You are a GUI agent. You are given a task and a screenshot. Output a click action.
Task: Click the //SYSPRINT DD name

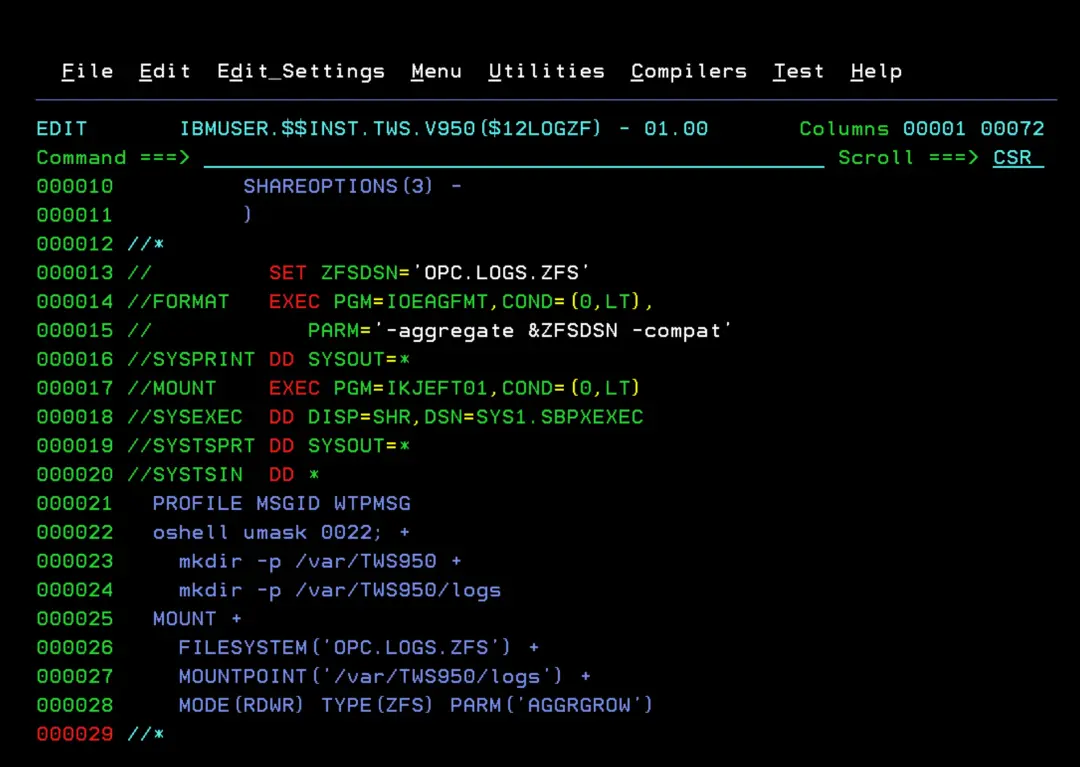pyautogui.click(x=191, y=360)
